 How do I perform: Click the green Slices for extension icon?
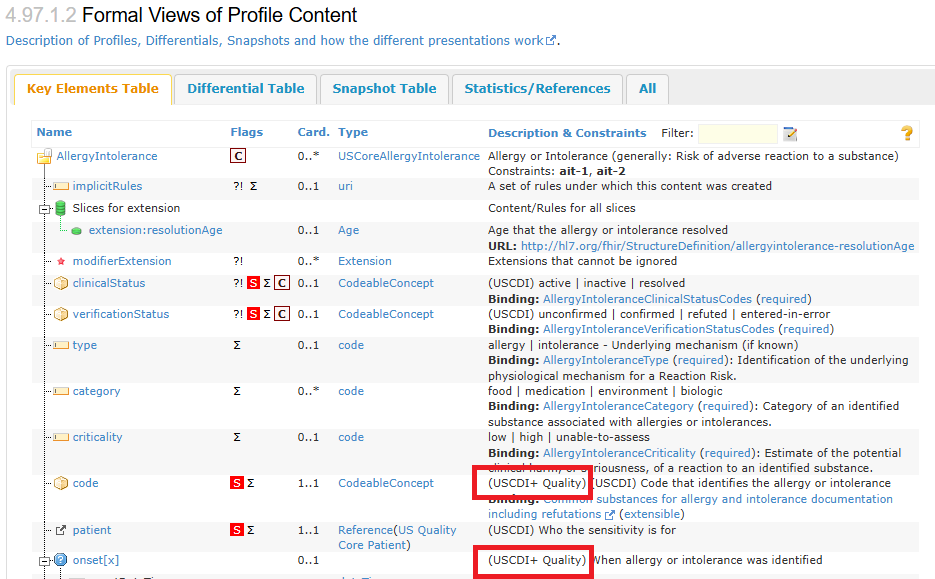(61, 208)
